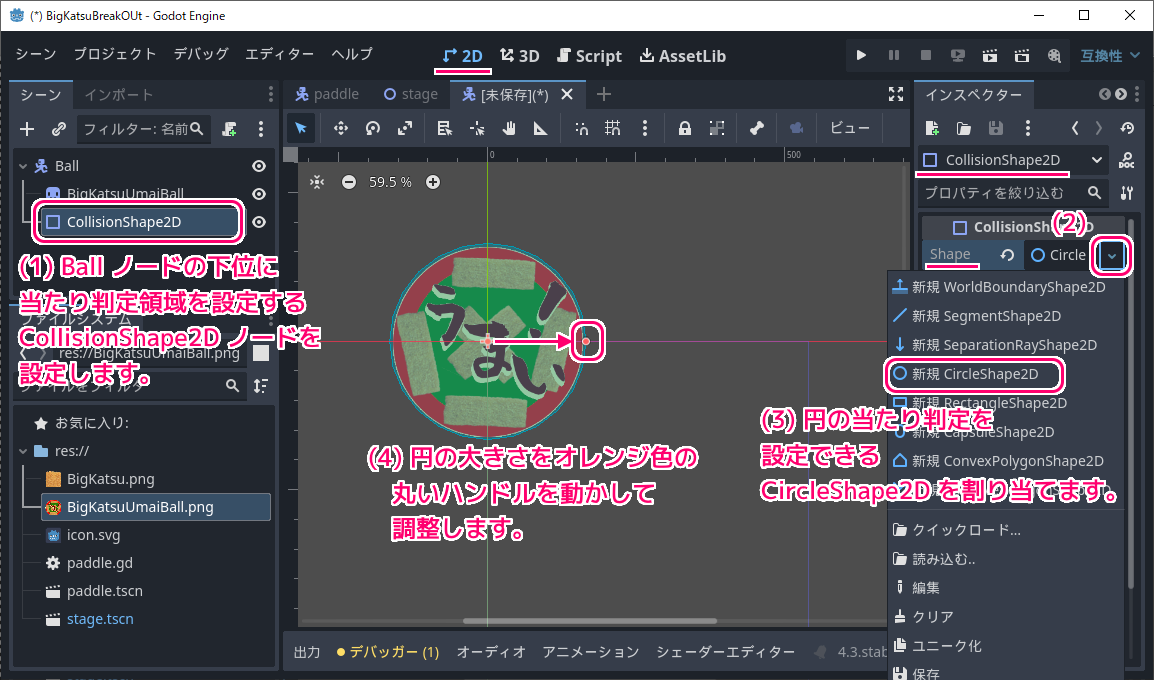
Task: Group the selected node's children
Action: point(717,128)
